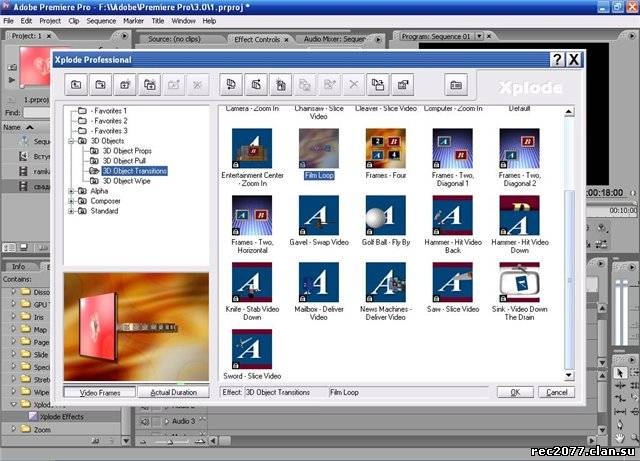Image resolution: width=640 pixels, height=461 pixels.
Task: Select highlighted 3D Object Transitions folder
Action: click(x=135, y=171)
